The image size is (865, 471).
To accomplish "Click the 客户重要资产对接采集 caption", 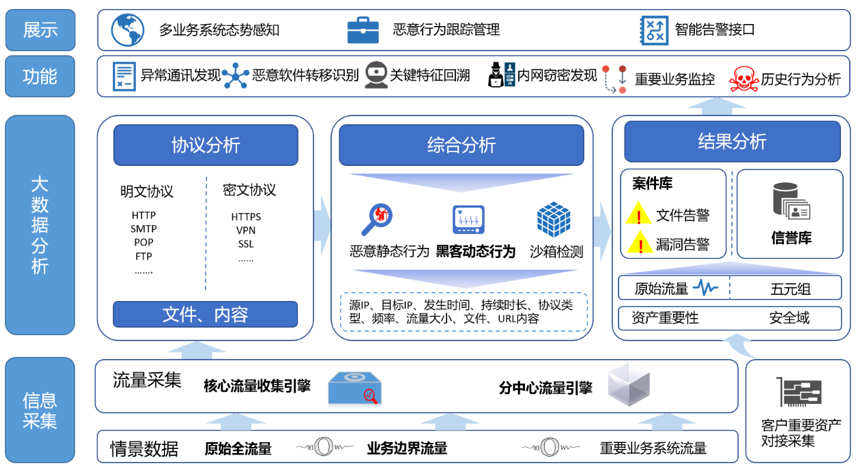I will pyautogui.click(x=801, y=433).
